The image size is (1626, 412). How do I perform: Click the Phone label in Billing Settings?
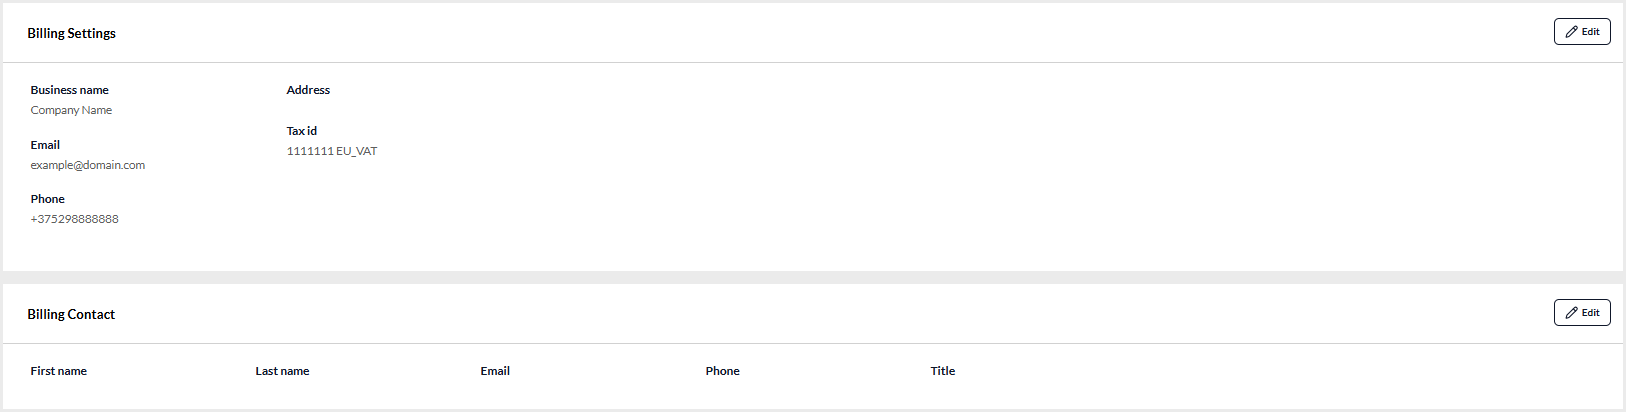coord(47,199)
